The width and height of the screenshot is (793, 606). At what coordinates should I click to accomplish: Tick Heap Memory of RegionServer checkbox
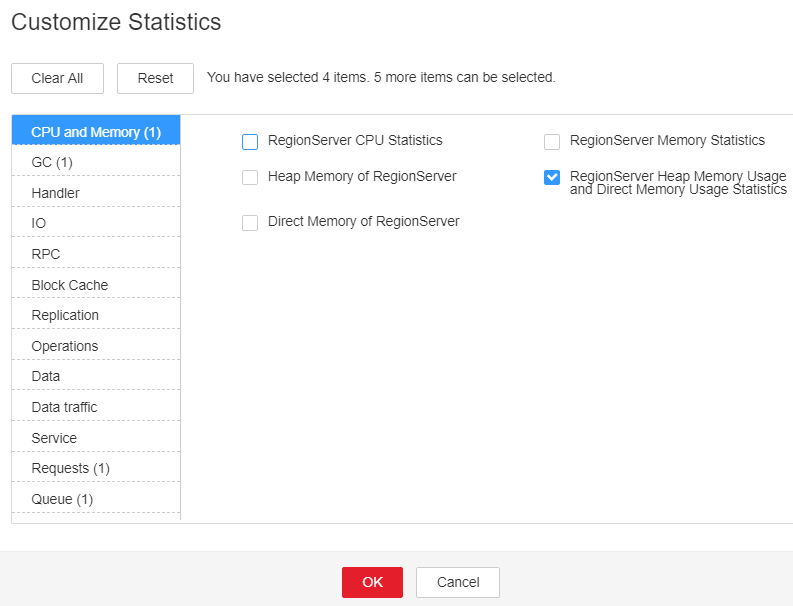(x=250, y=178)
